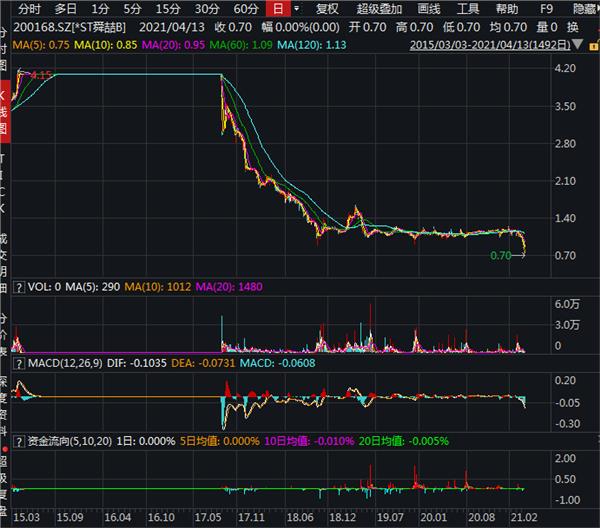Screen dimensions: 600x528
Task: Open the 帮助 help menu
Action: click(x=507, y=8)
